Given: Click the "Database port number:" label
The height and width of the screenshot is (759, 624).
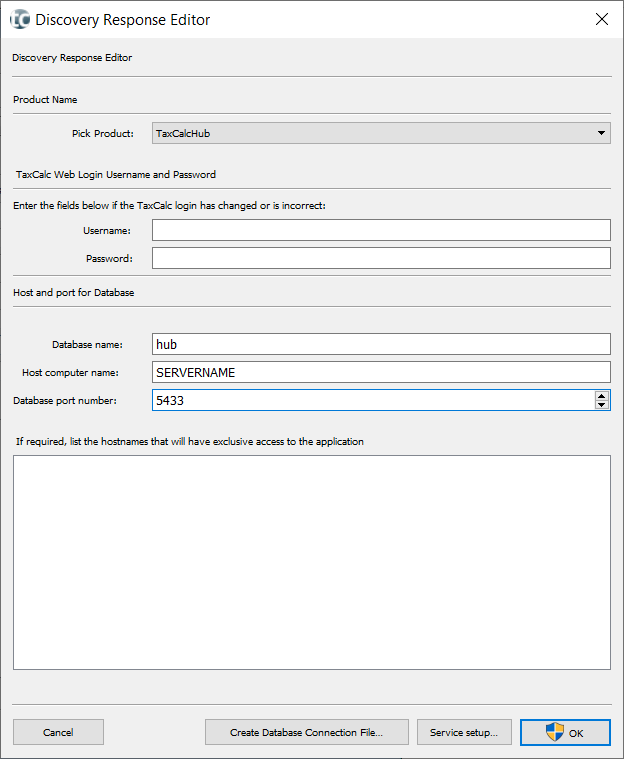Looking at the screenshot, I should [65, 401].
